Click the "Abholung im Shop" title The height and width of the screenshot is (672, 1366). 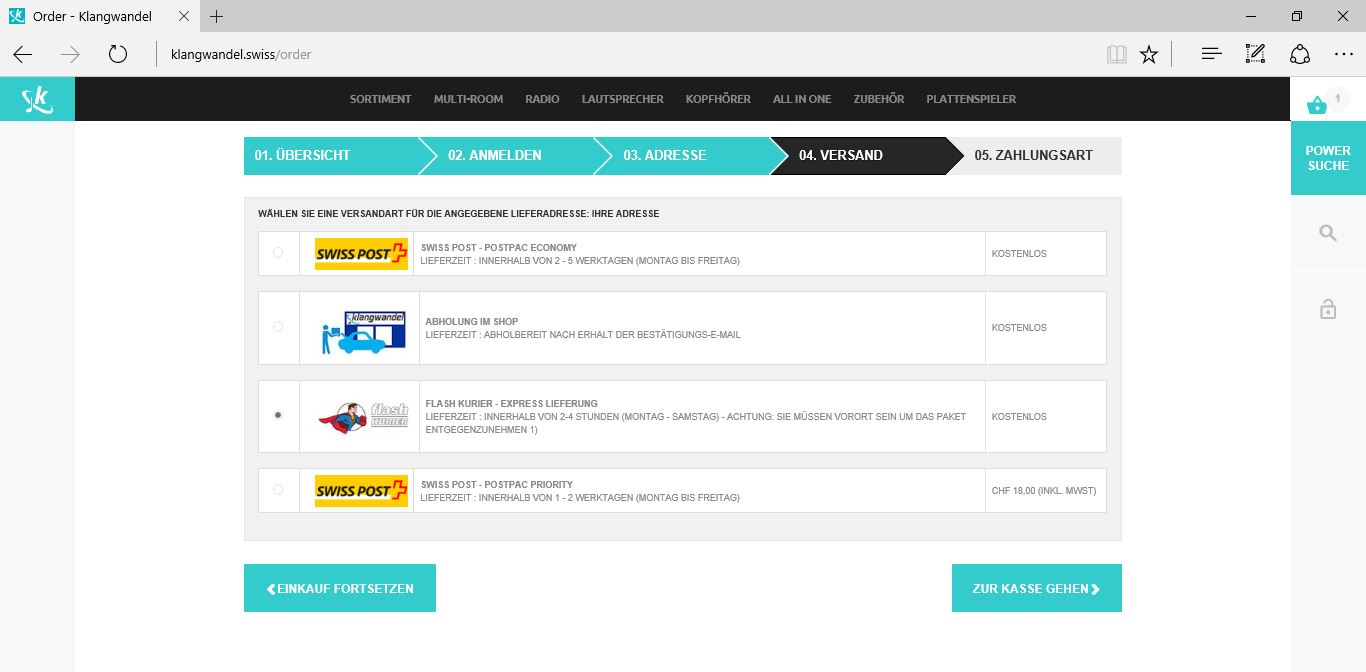click(x=472, y=322)
